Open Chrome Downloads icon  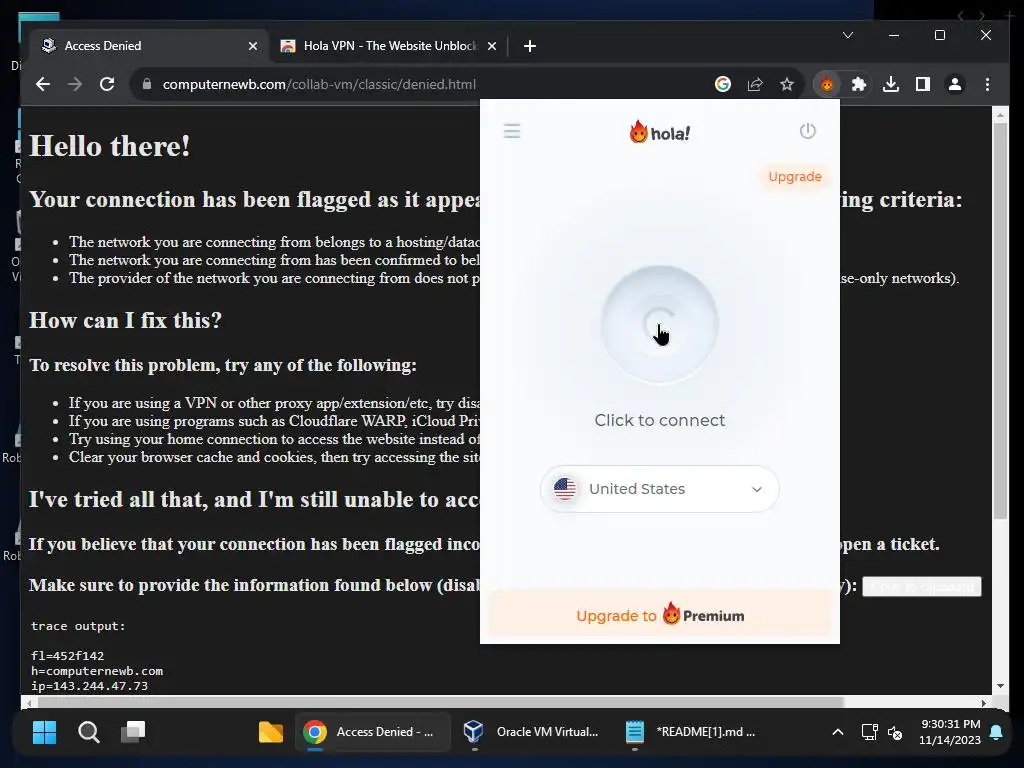(x=891, y=84)
